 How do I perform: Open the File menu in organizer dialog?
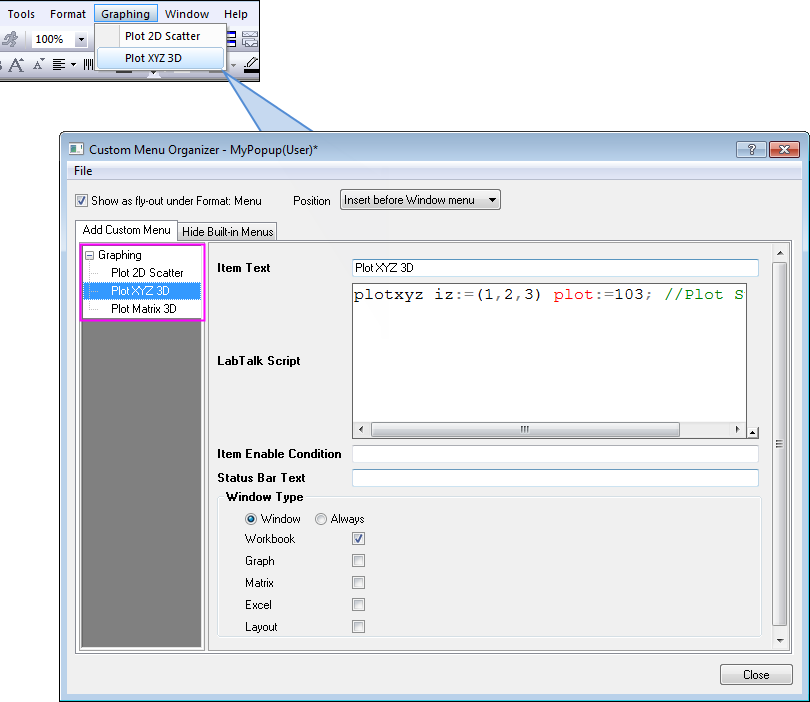[x=83, y=171]
